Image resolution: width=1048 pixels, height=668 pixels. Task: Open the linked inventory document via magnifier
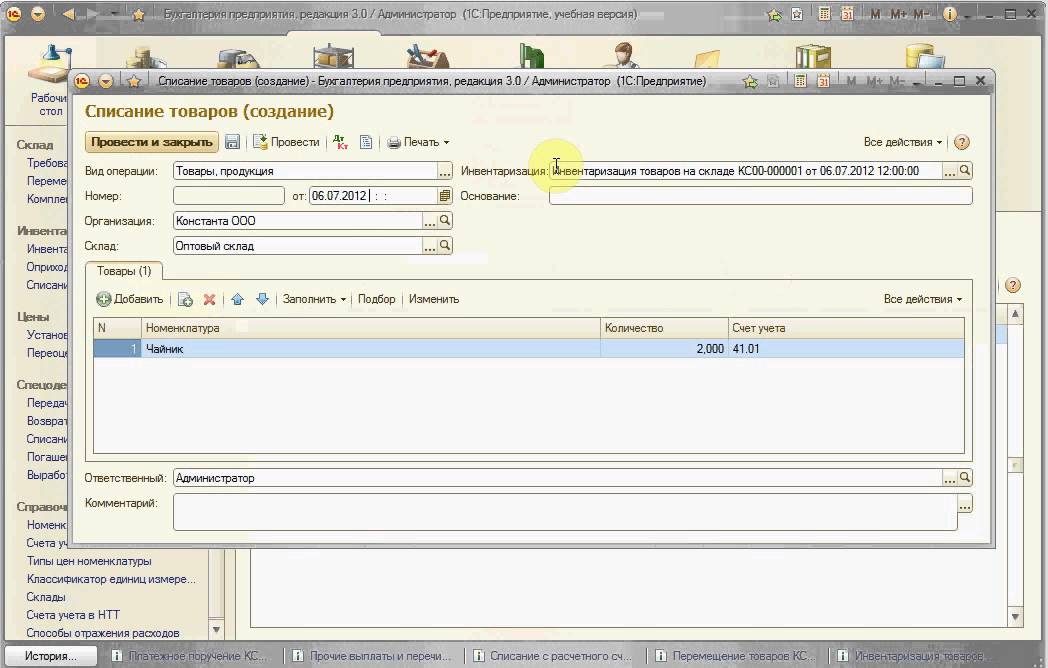(964, 171)
